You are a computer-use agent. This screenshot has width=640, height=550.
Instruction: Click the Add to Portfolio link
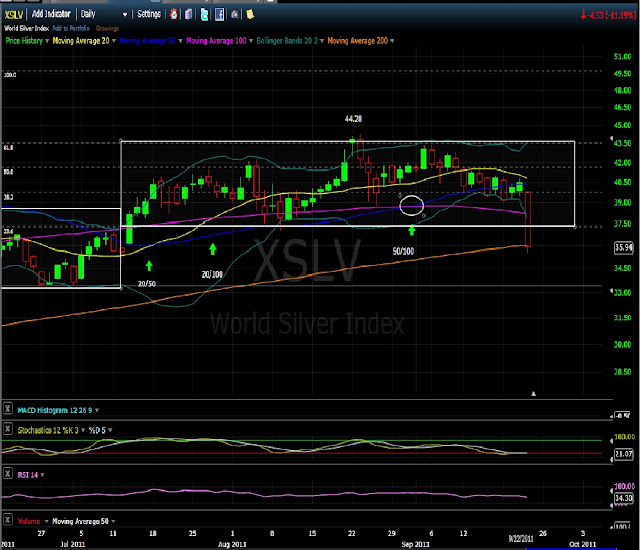71,28
